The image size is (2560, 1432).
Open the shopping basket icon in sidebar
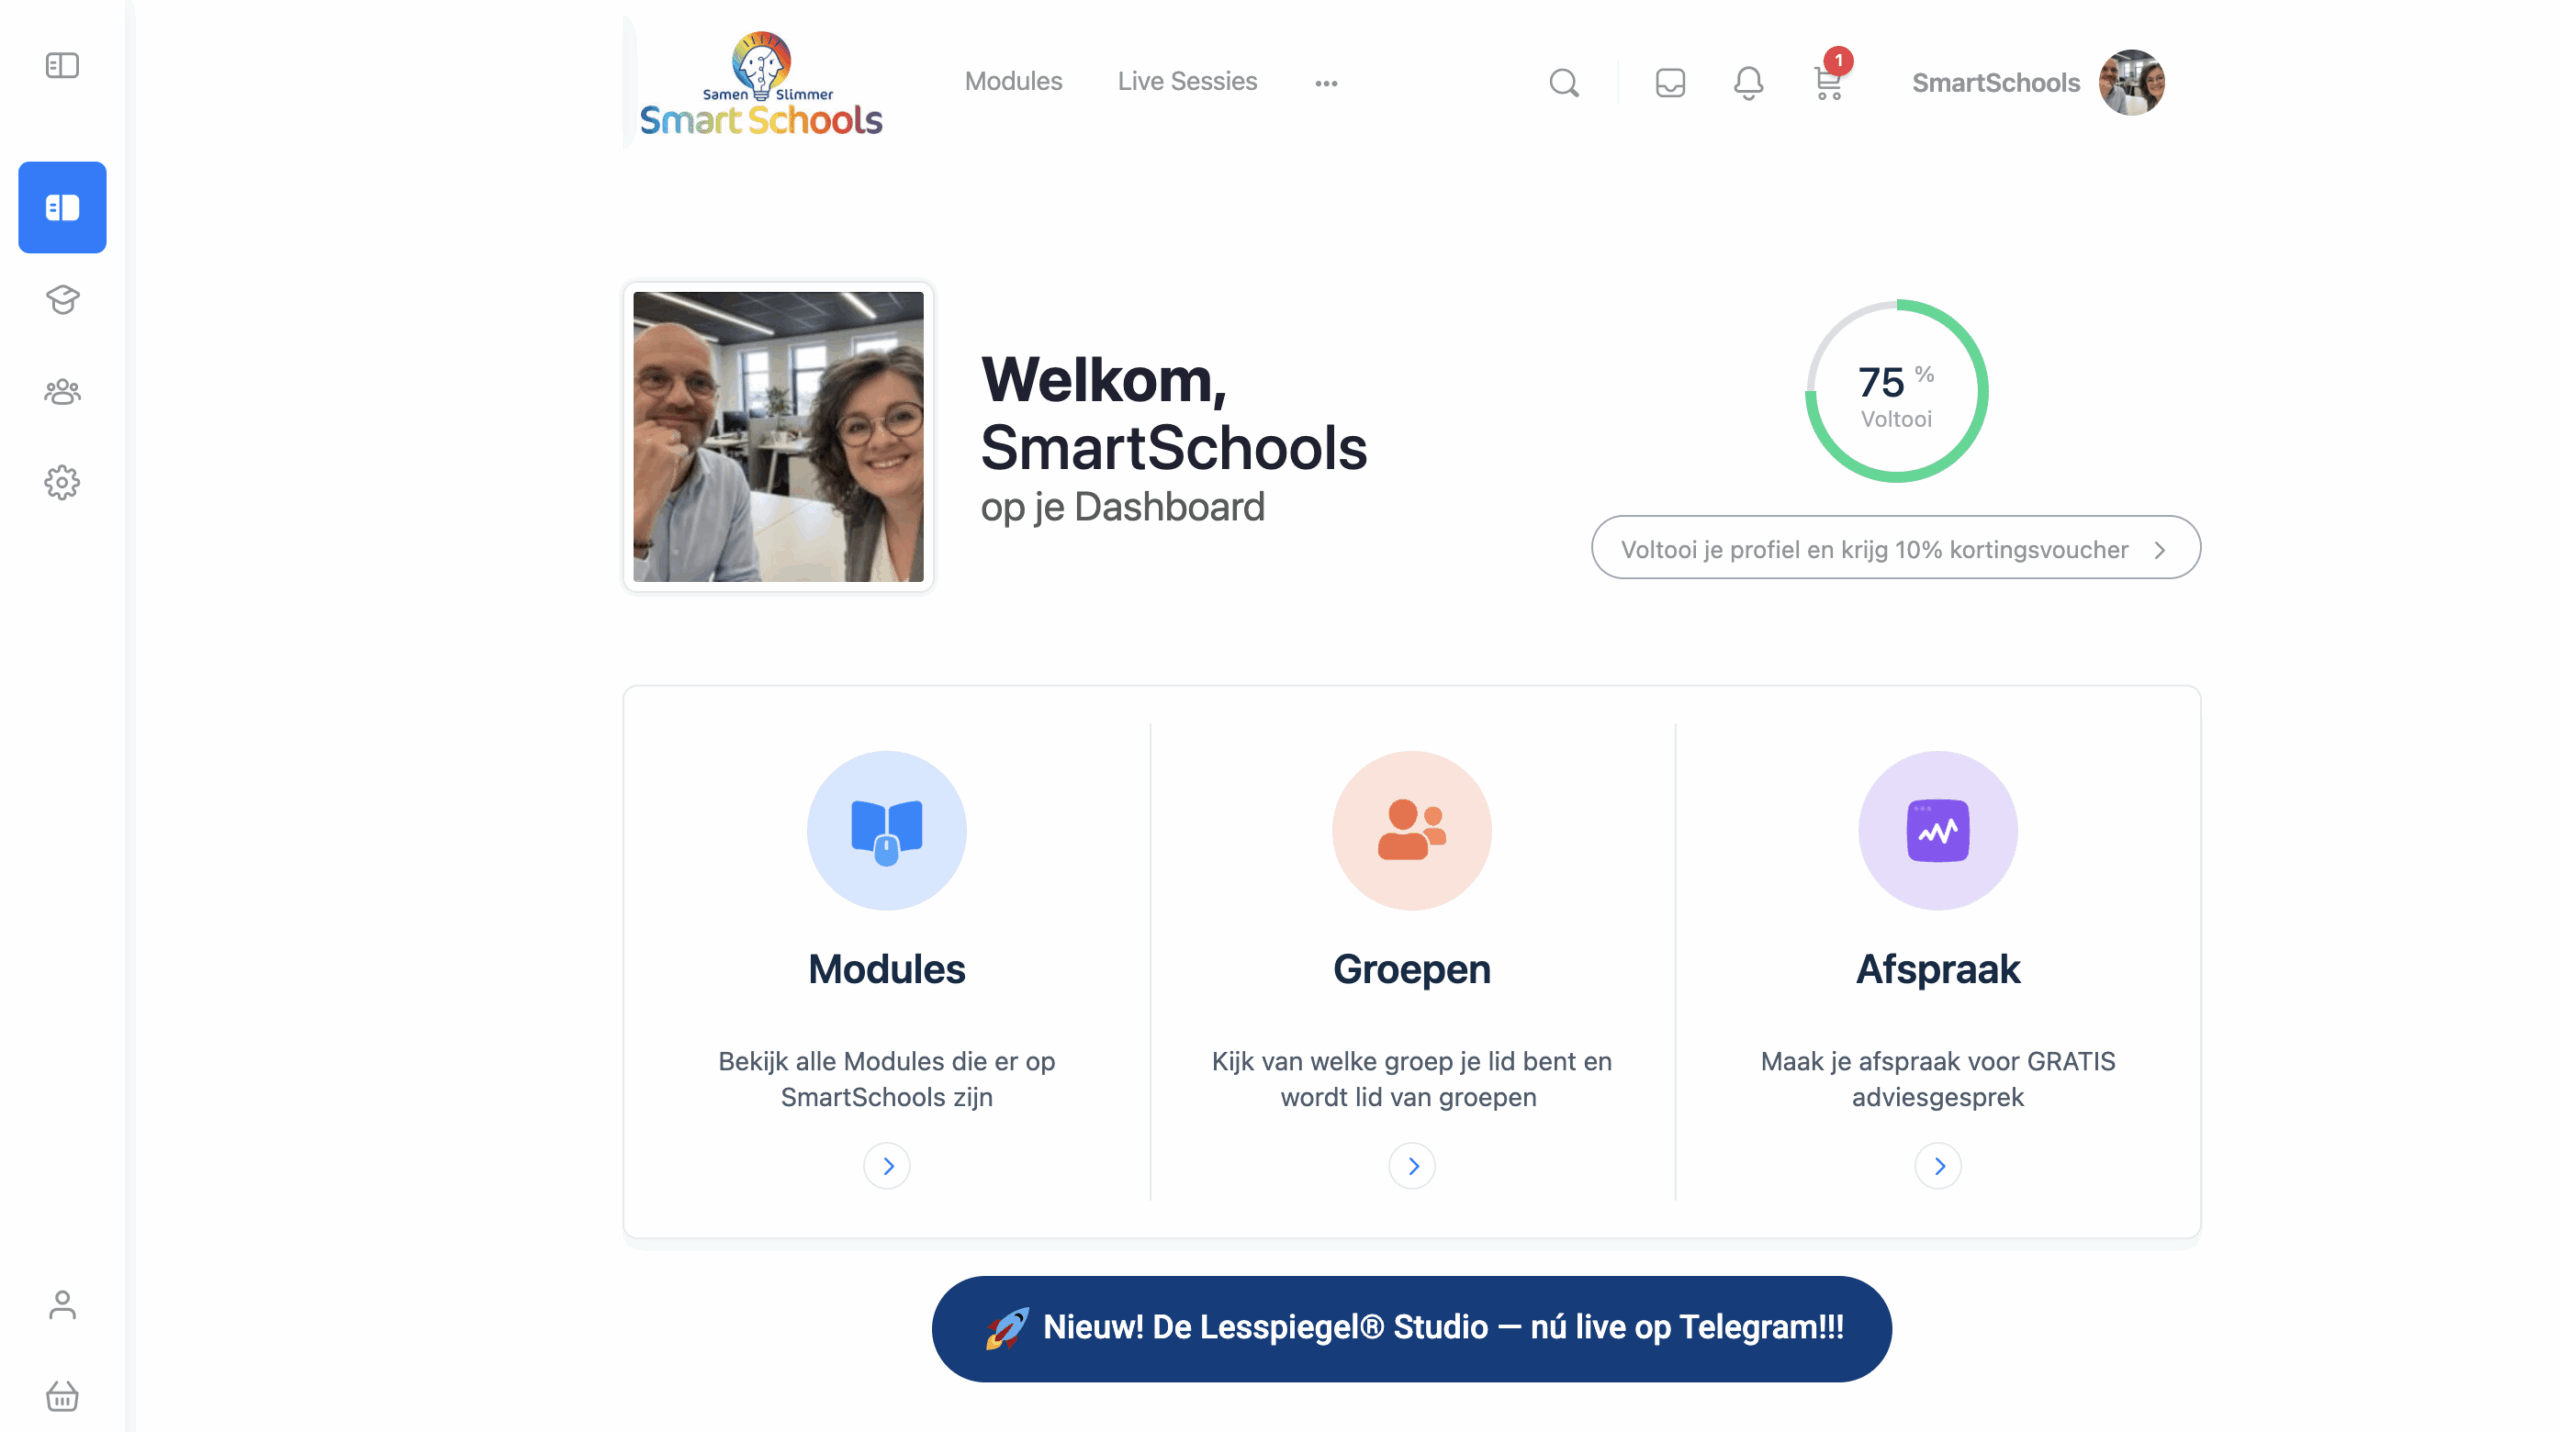(x=62, y=1396)
